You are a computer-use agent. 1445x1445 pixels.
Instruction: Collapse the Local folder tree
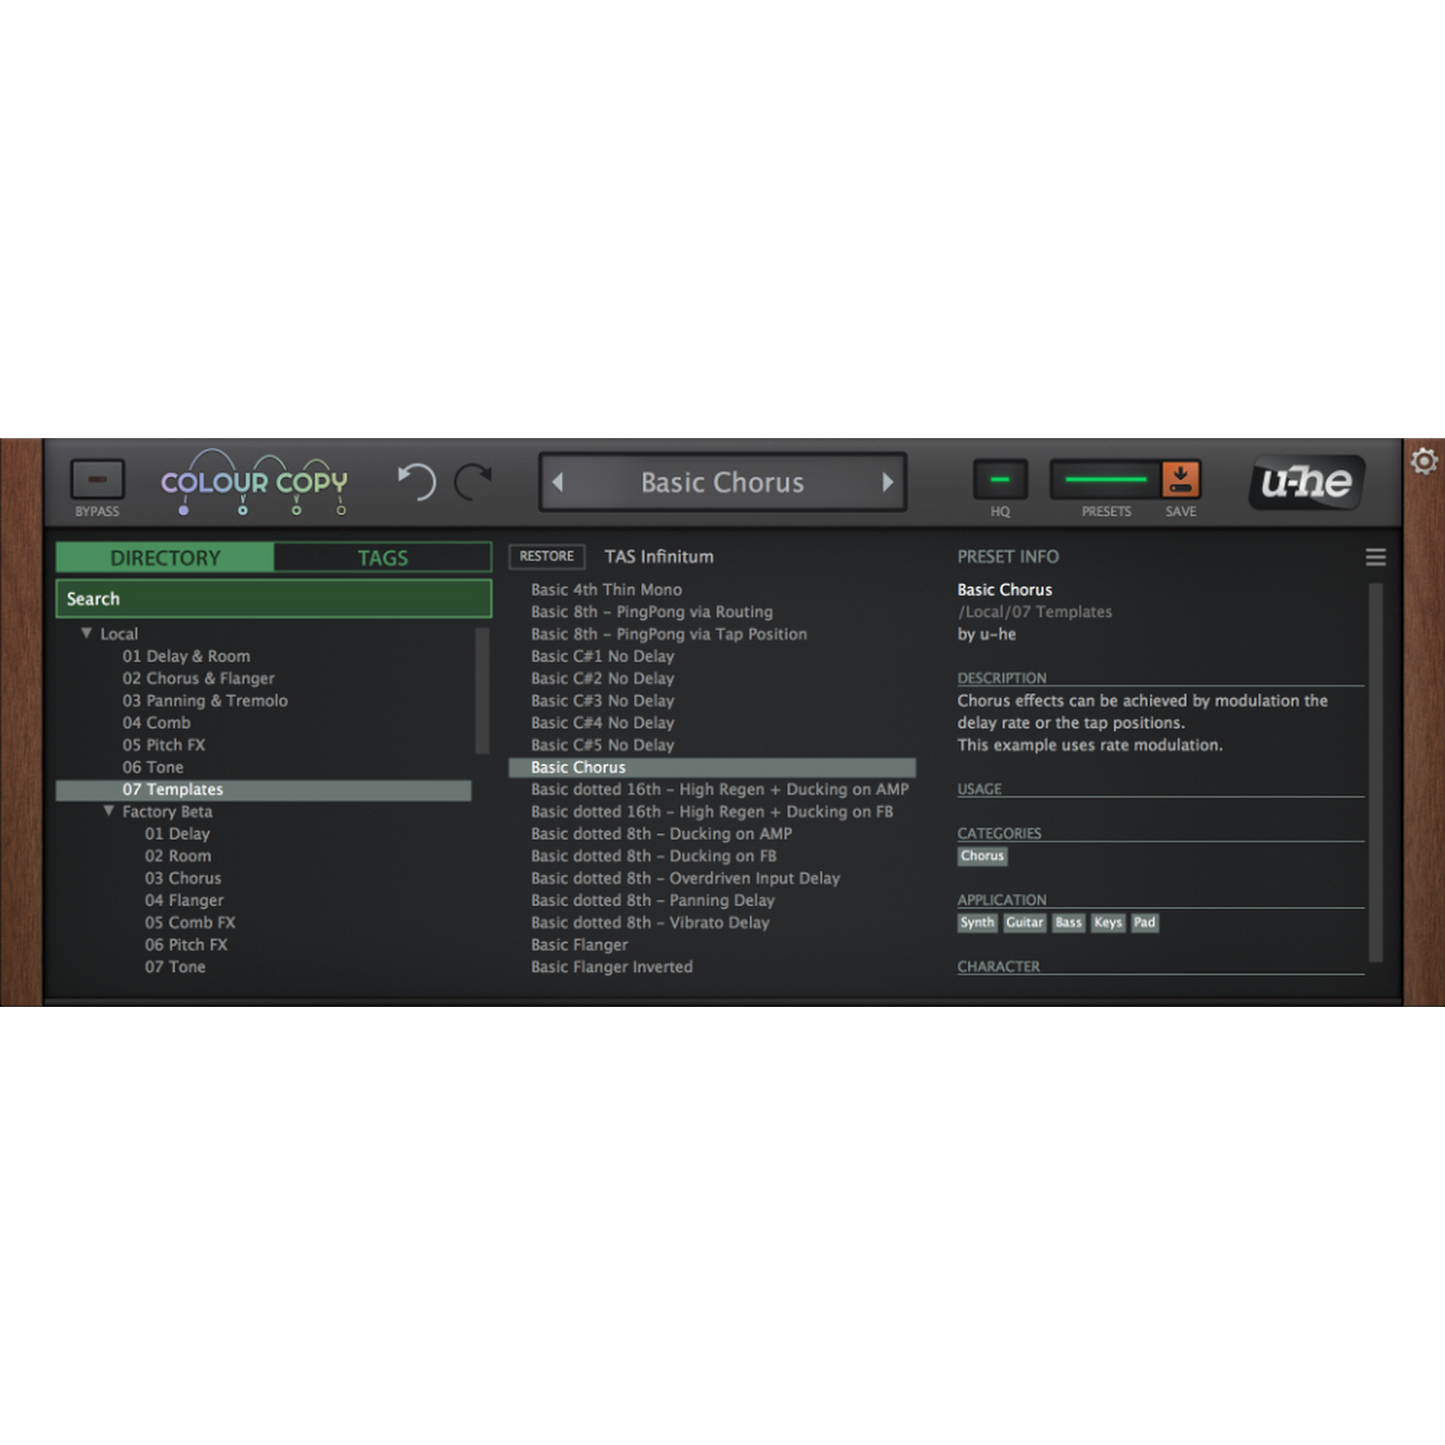[x=87, y=634]
